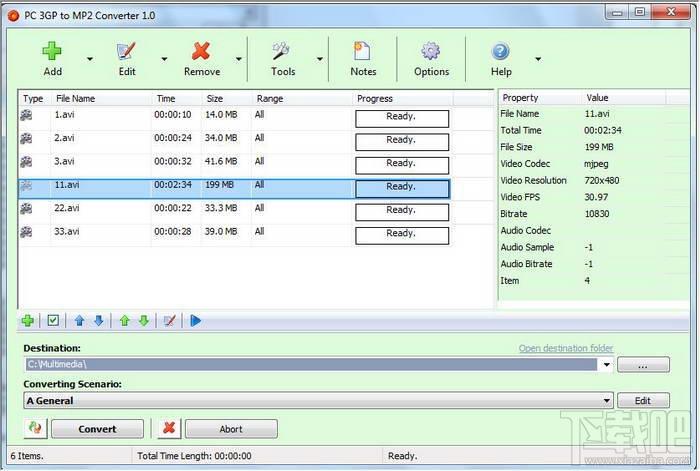Viewport: 700px width, 471px height.
Task: Click the C:\Multimedia\ destination field
Action: (311, 365)
